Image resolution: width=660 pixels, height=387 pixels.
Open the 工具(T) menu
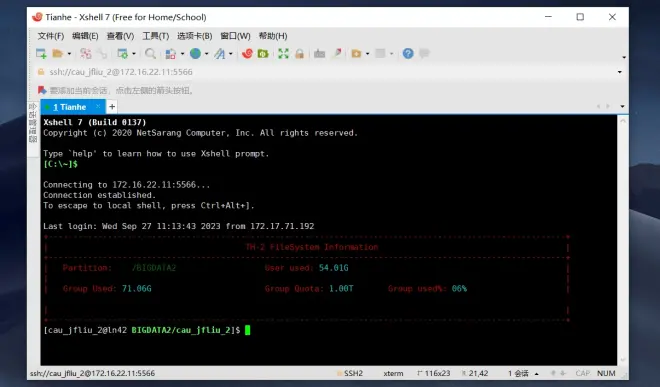[155, 36]
